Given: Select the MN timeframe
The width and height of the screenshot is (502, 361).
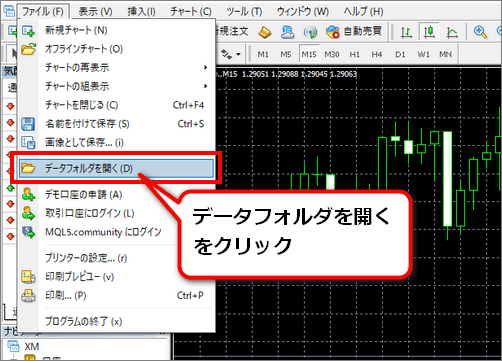Looking at the screenshot, I should (445, 54).
